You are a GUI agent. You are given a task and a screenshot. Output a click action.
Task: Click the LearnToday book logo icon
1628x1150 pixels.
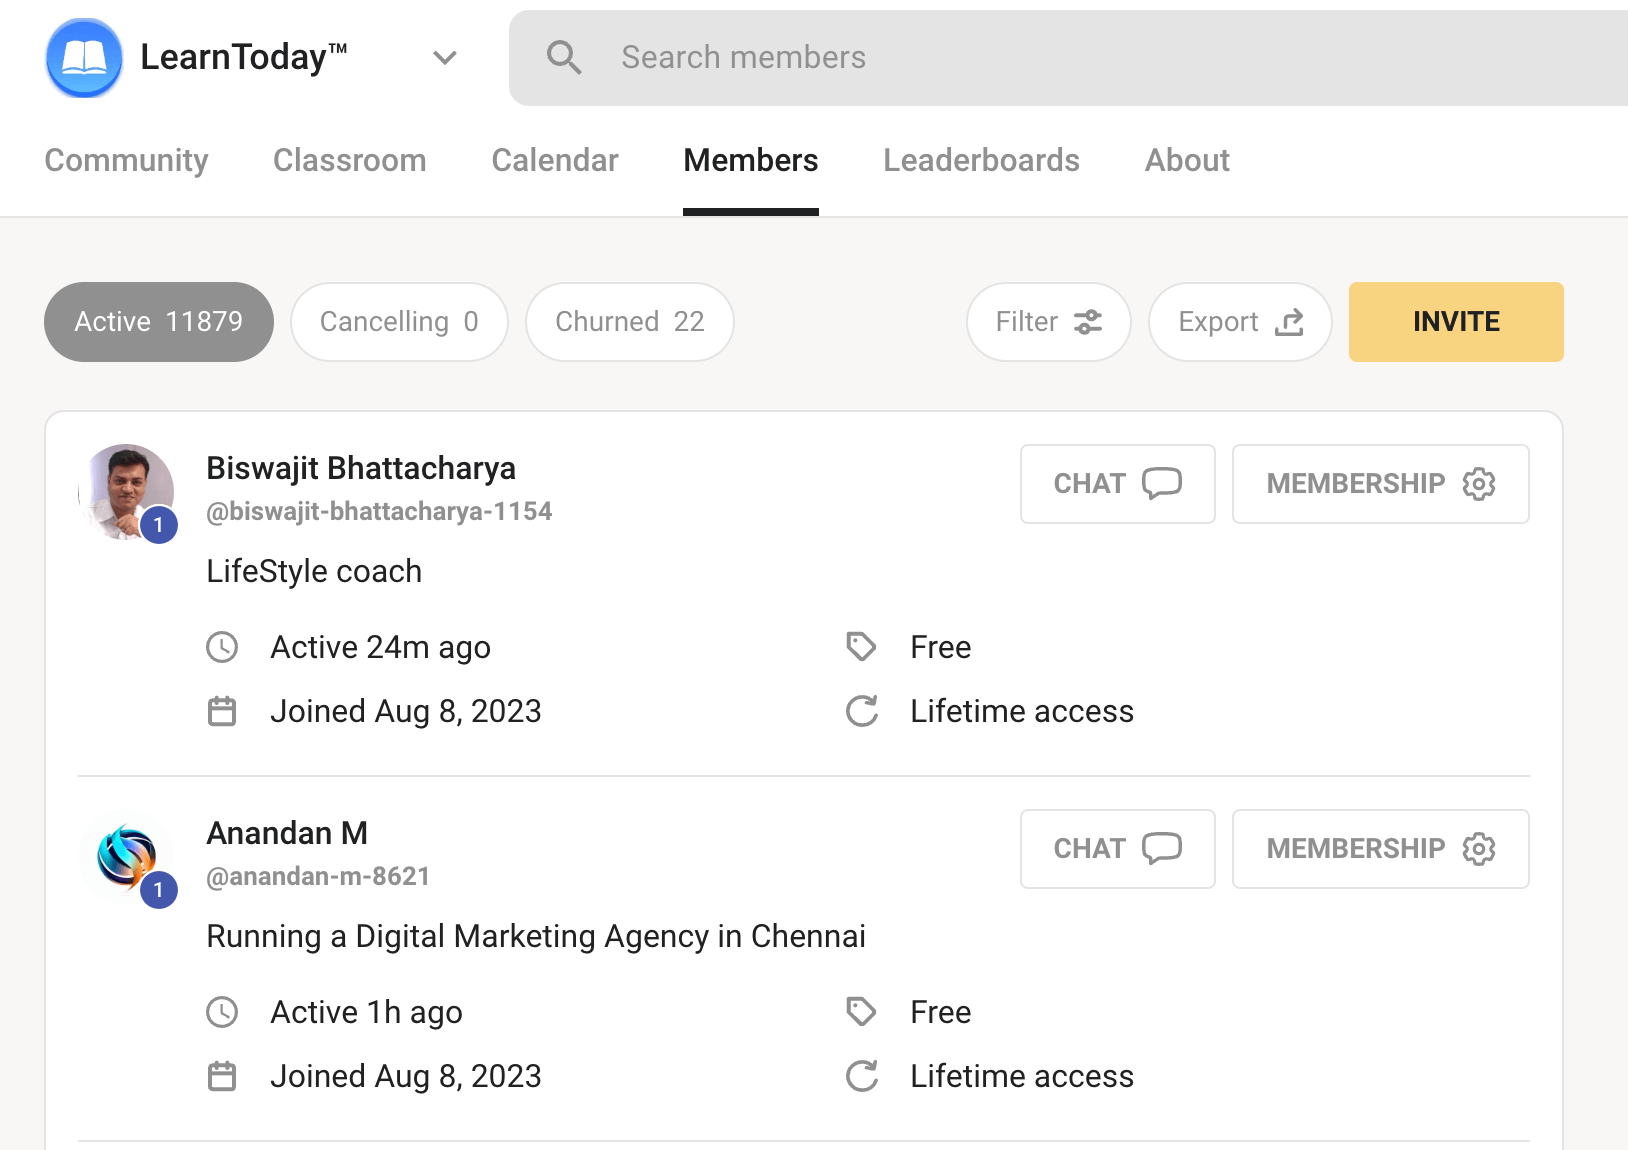(84, 57)
